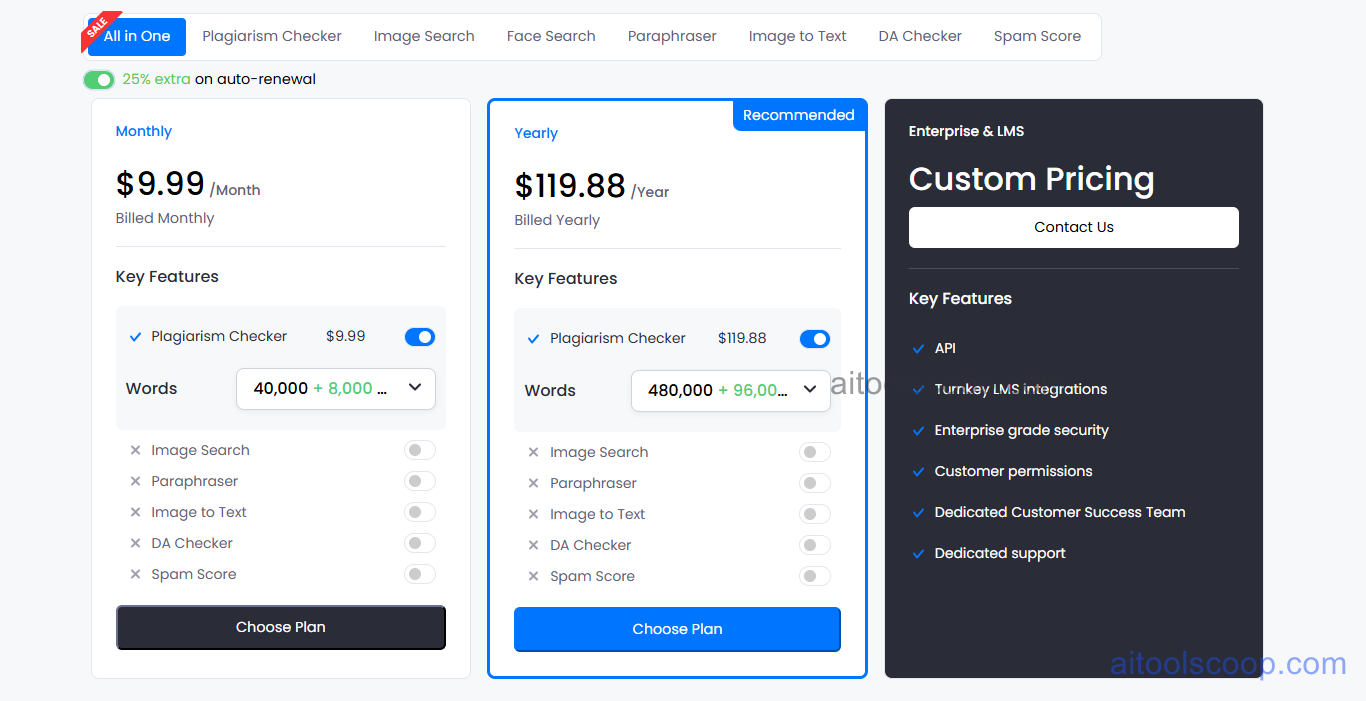Enable Image Search toggle in Monthly plan
Image resolution: width=1366 pixels, height=701 pixels.
point(420,451)
